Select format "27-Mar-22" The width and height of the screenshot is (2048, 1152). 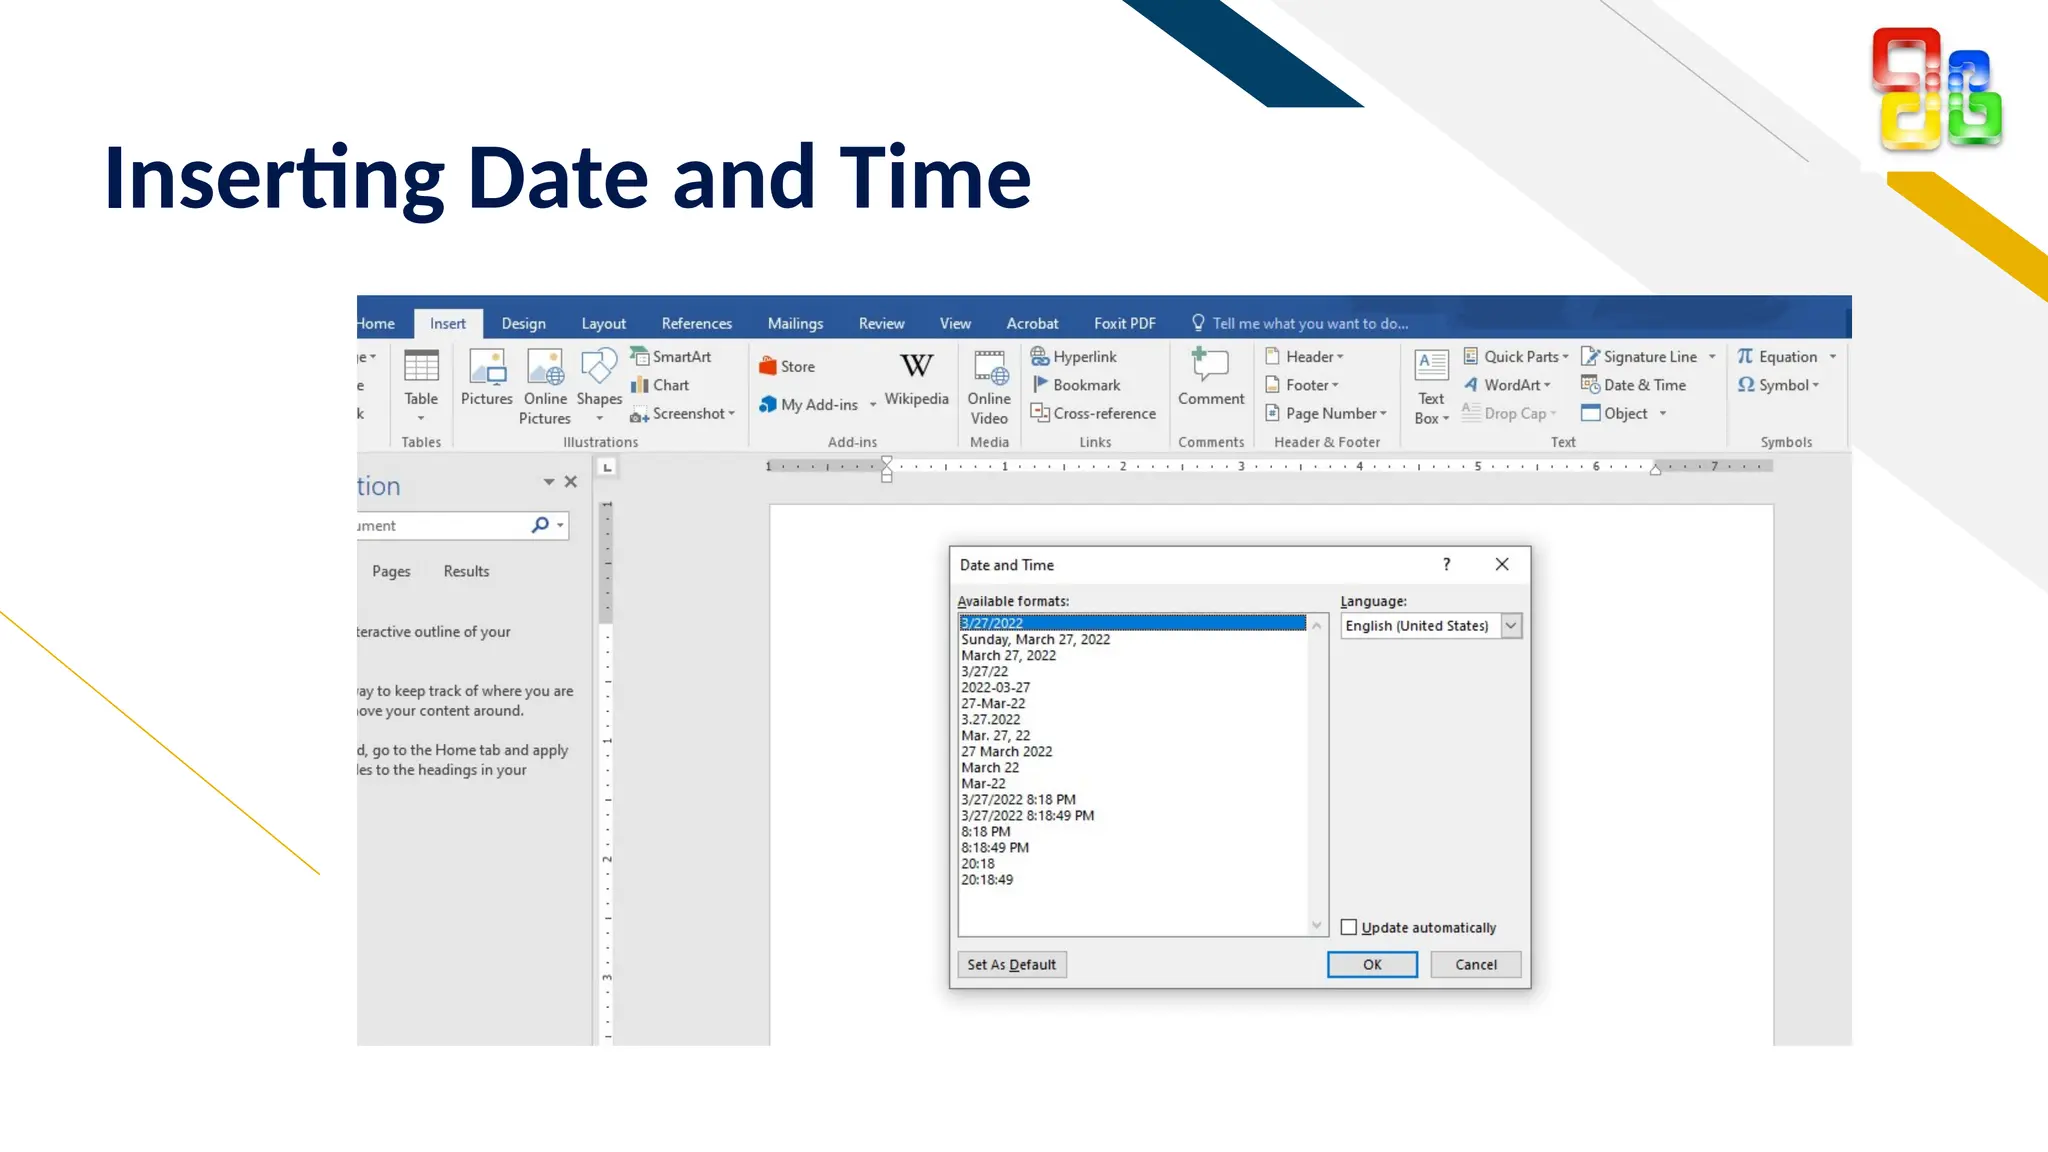1133,703
